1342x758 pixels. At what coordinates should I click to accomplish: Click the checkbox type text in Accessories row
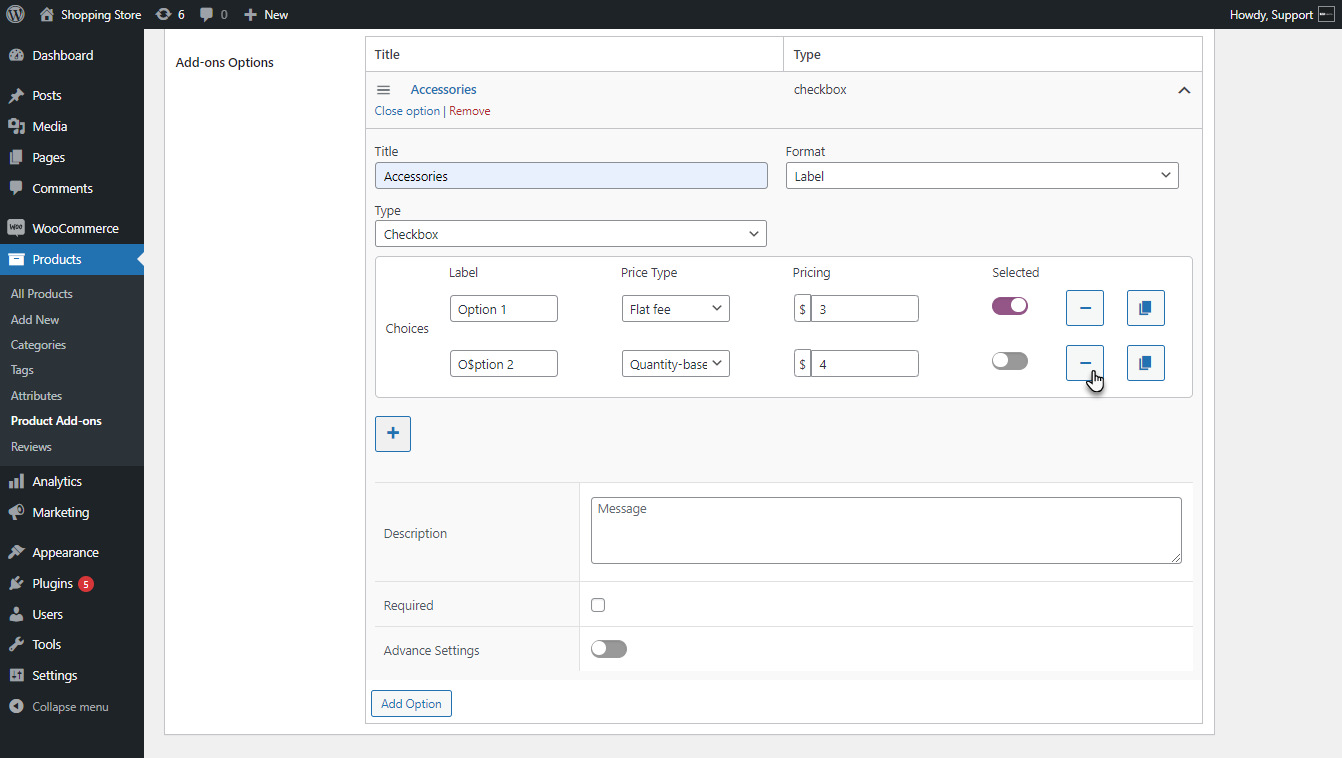(x=820, y=90)
